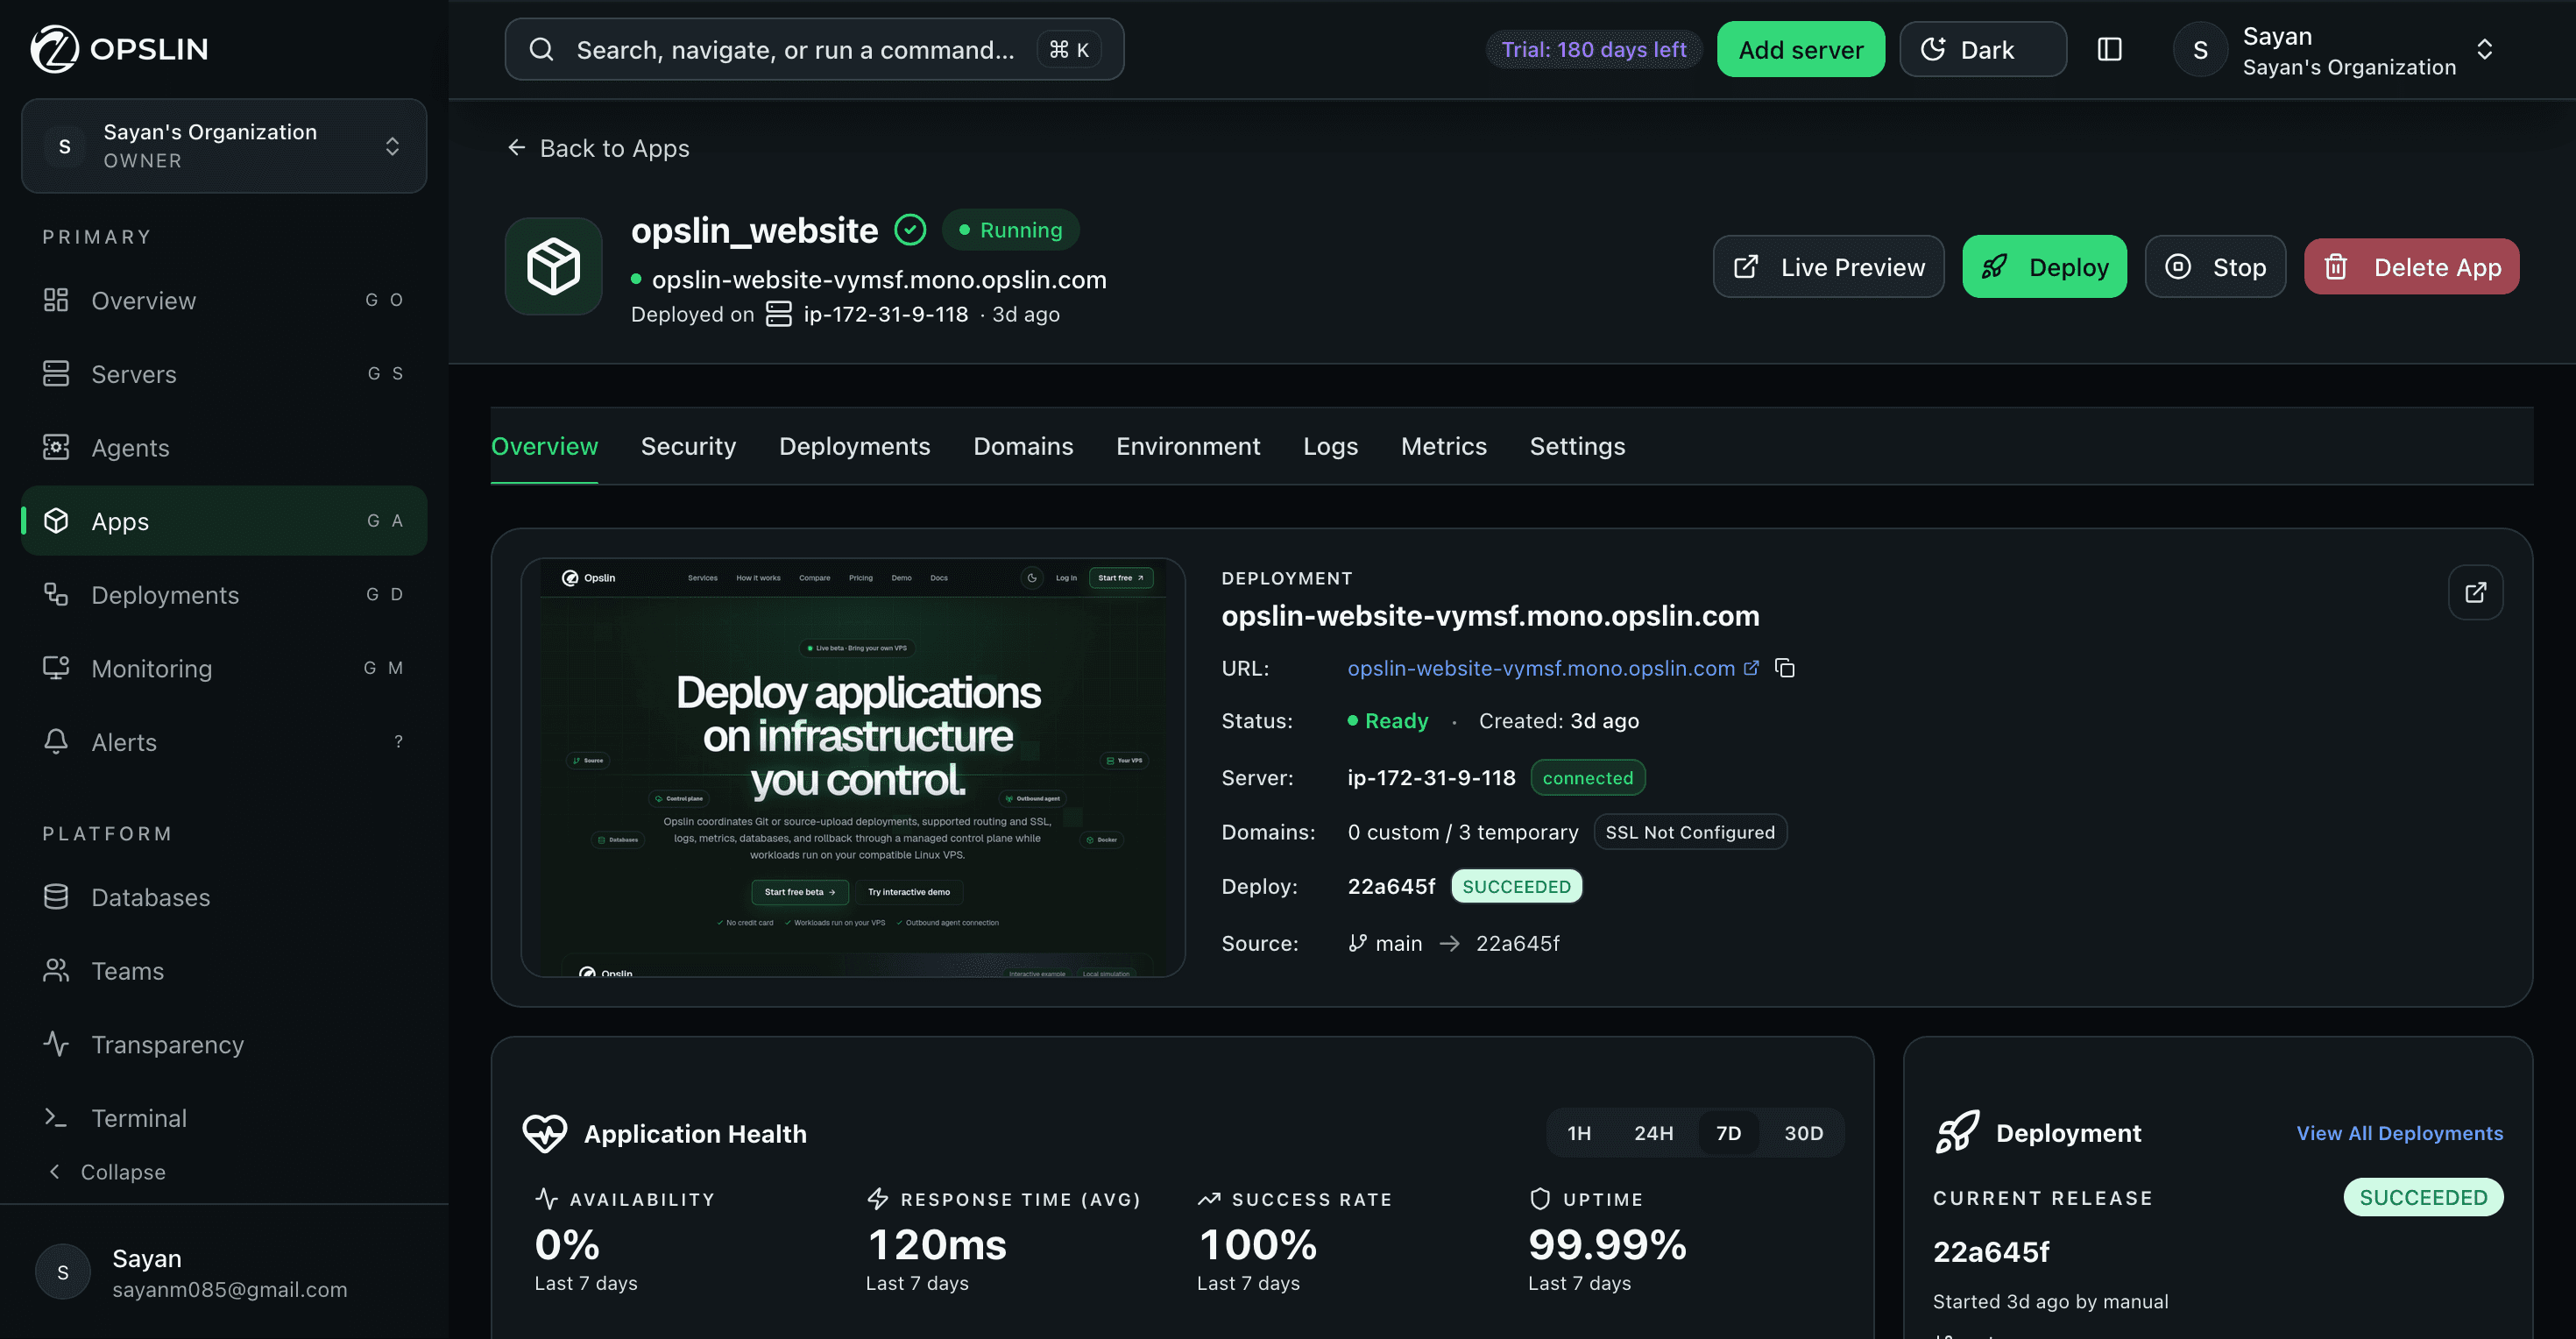2576x1339 pixels.
Task: Select the 30D time range
Action: [x=1803, y=1133]
